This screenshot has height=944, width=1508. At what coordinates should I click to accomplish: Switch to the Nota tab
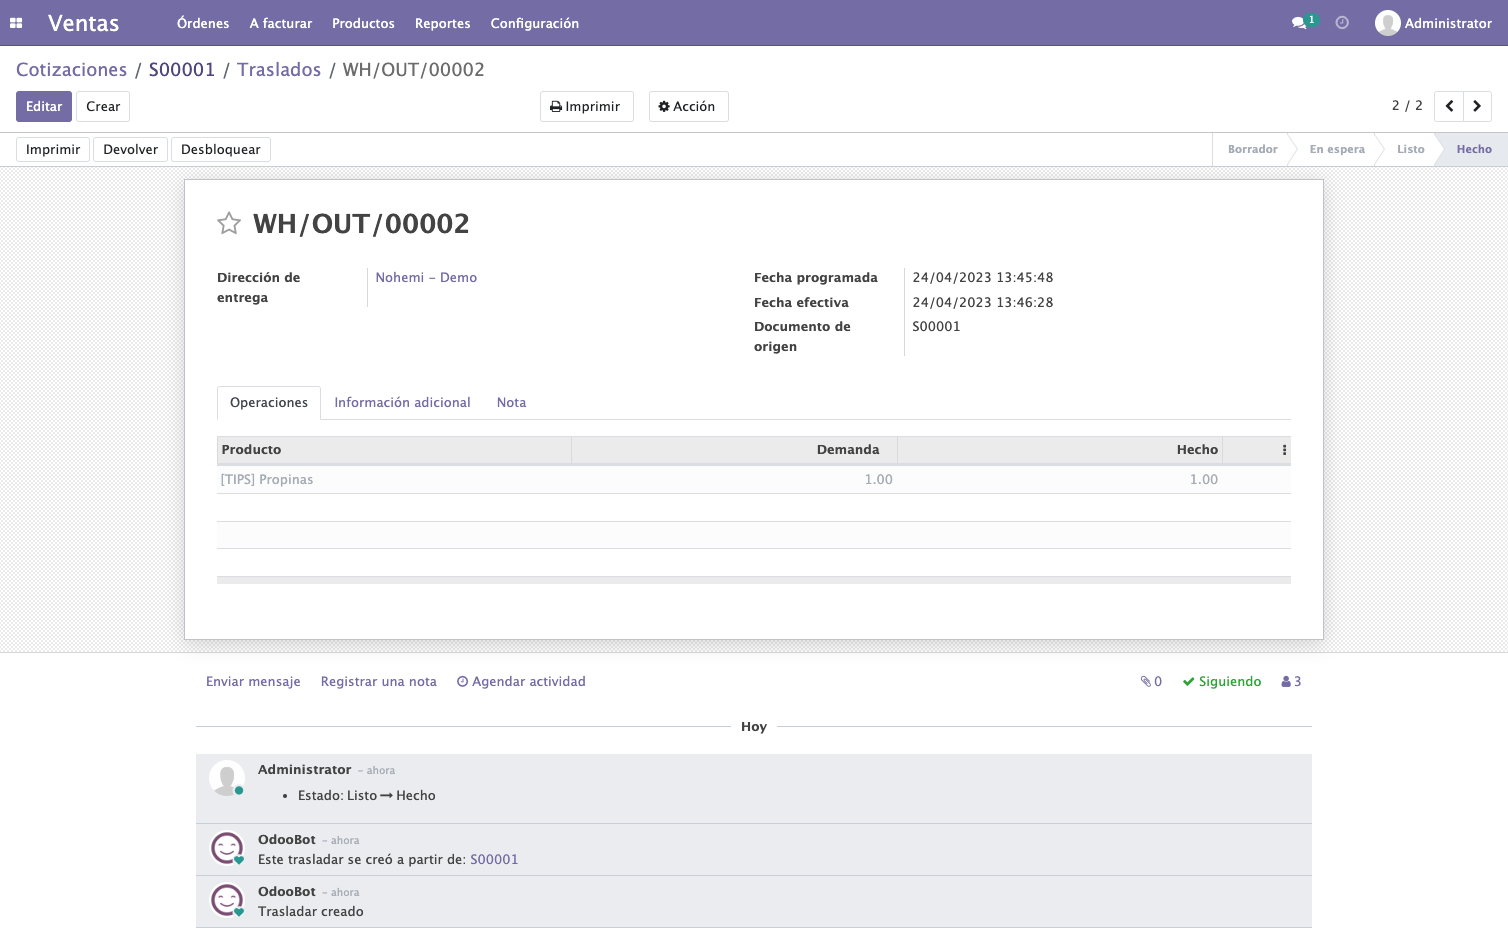click(511, 403)
